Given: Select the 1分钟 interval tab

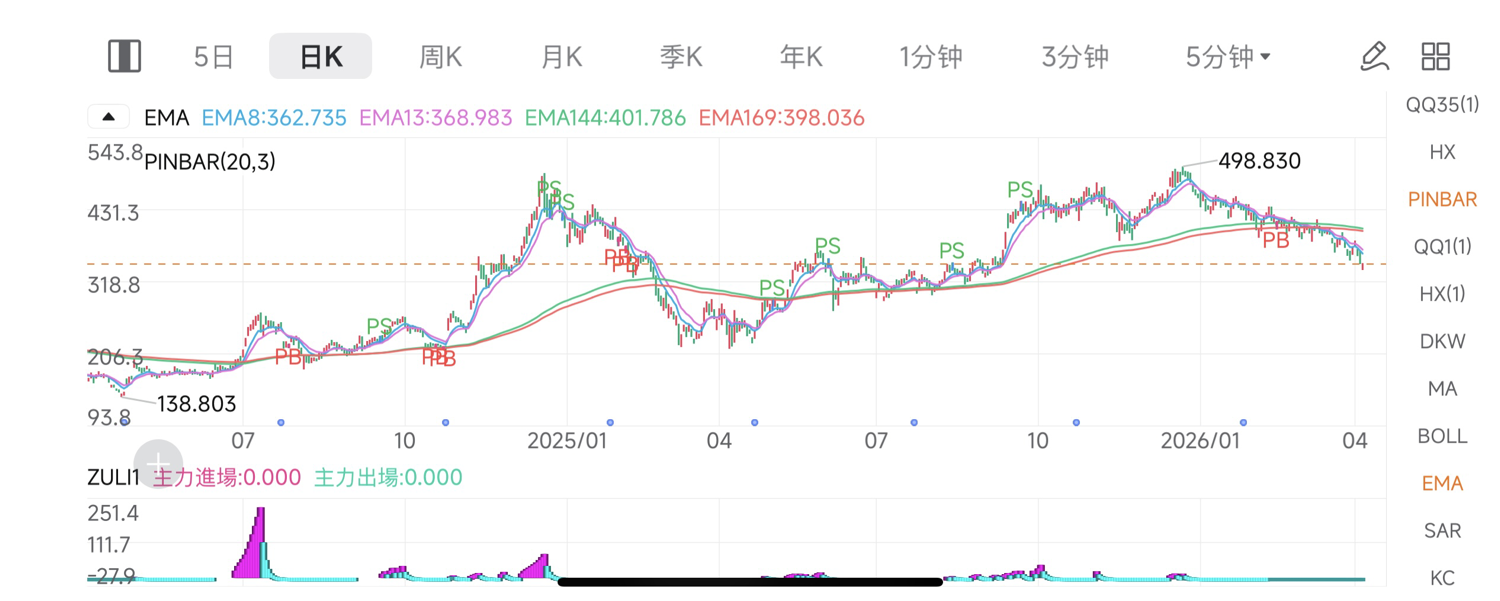Looking at the screenshot, I should [930, 57].
